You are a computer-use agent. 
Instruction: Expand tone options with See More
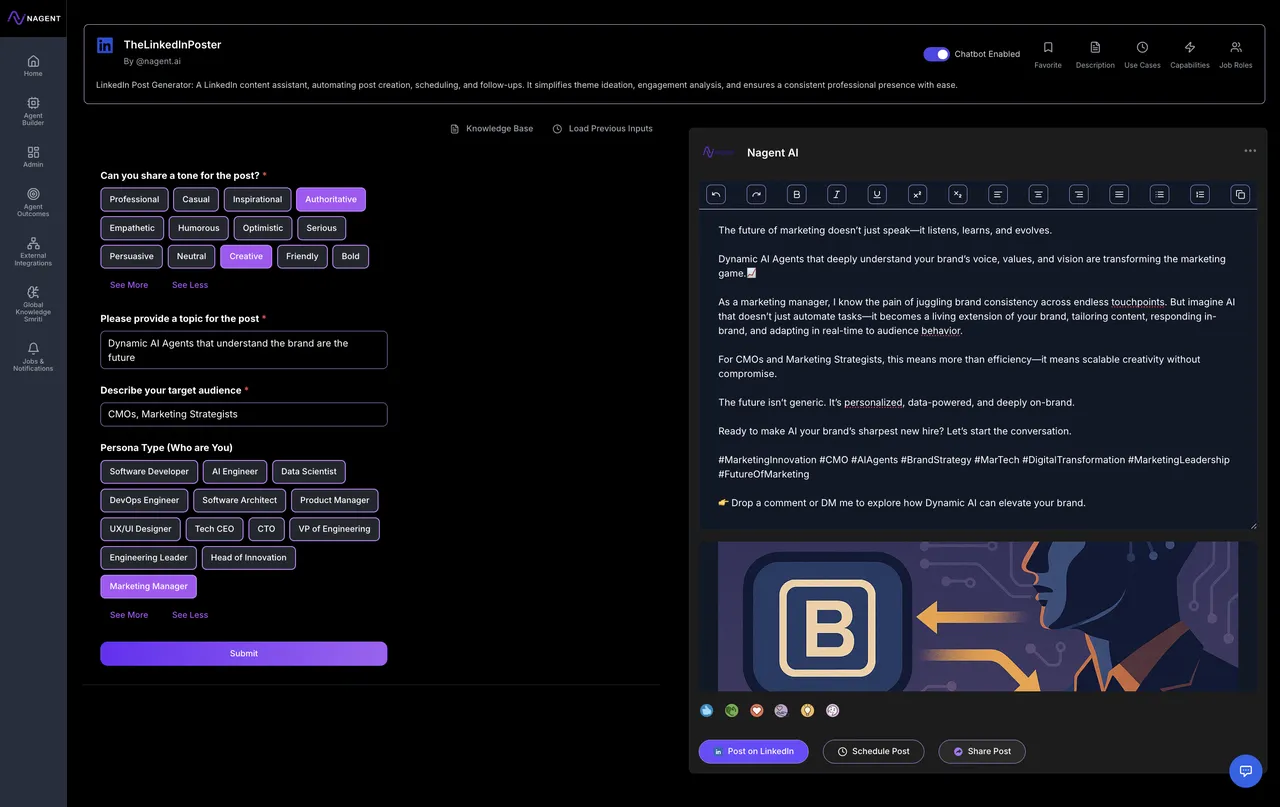[x=129, y=285]
